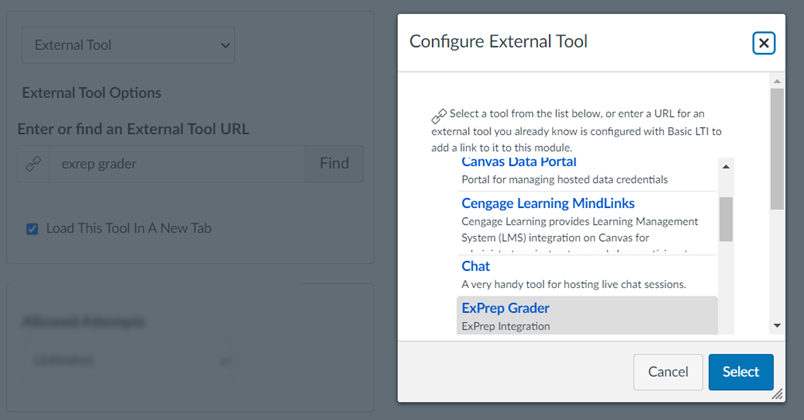Click the tool list scrollbar thumb
Viewport: 804px width, 420px height.
(x=726, y=219)
